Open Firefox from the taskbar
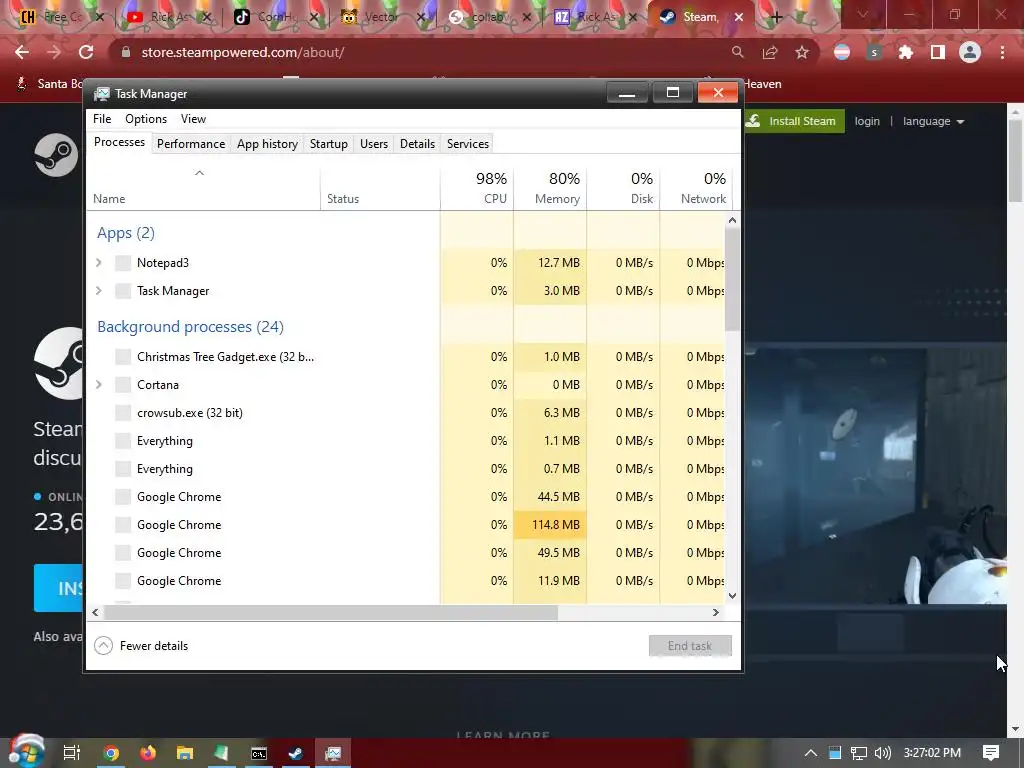This screenshot has width=1024, height=768. click(148, 753)
